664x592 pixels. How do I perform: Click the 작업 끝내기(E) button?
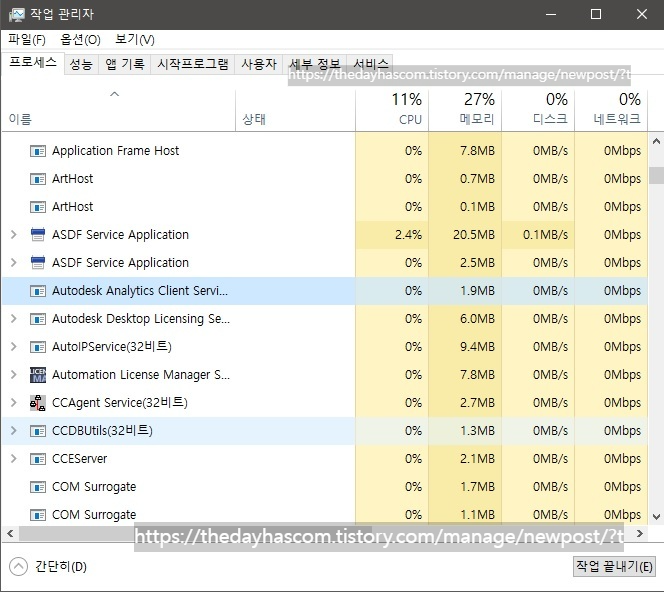pos(614,566)
